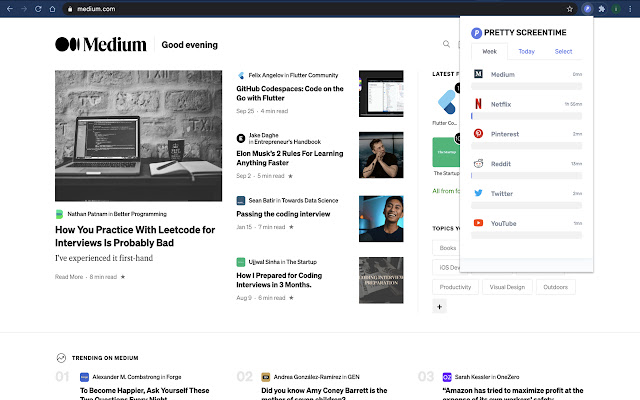Image resolution: width=640 pixels, height=400 pixels.
Task: Click the Elon Musk article thumbnail
Action: pyautogui.click(x=381, y=155)
